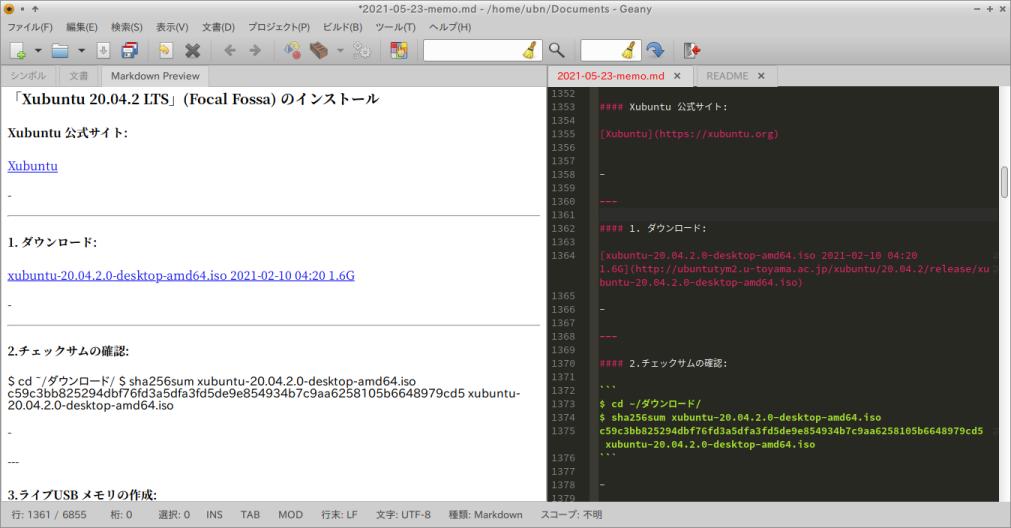Click the Build brick icon
The image size is (1011, 528).
click(x=319, y=50)
